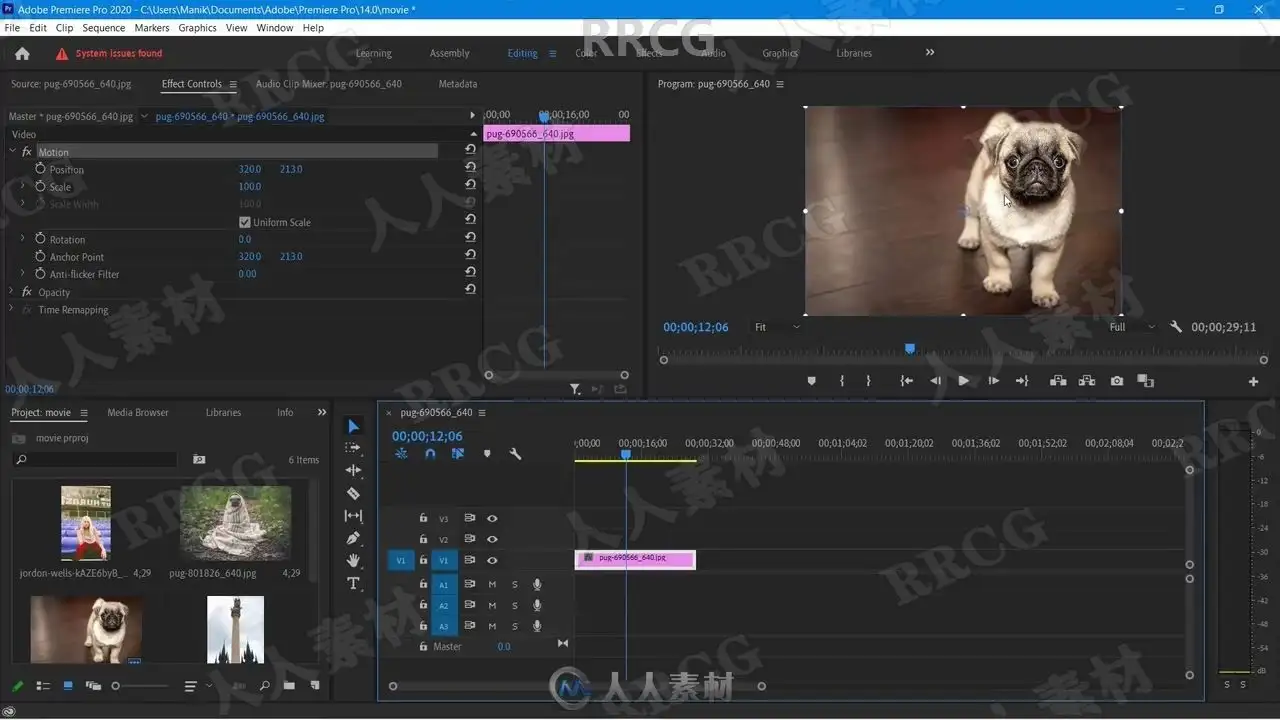This screenshot has width=1280, height=720.
Task: Open the Full playback resolution dropdown
Action: tap(1131, 327)
